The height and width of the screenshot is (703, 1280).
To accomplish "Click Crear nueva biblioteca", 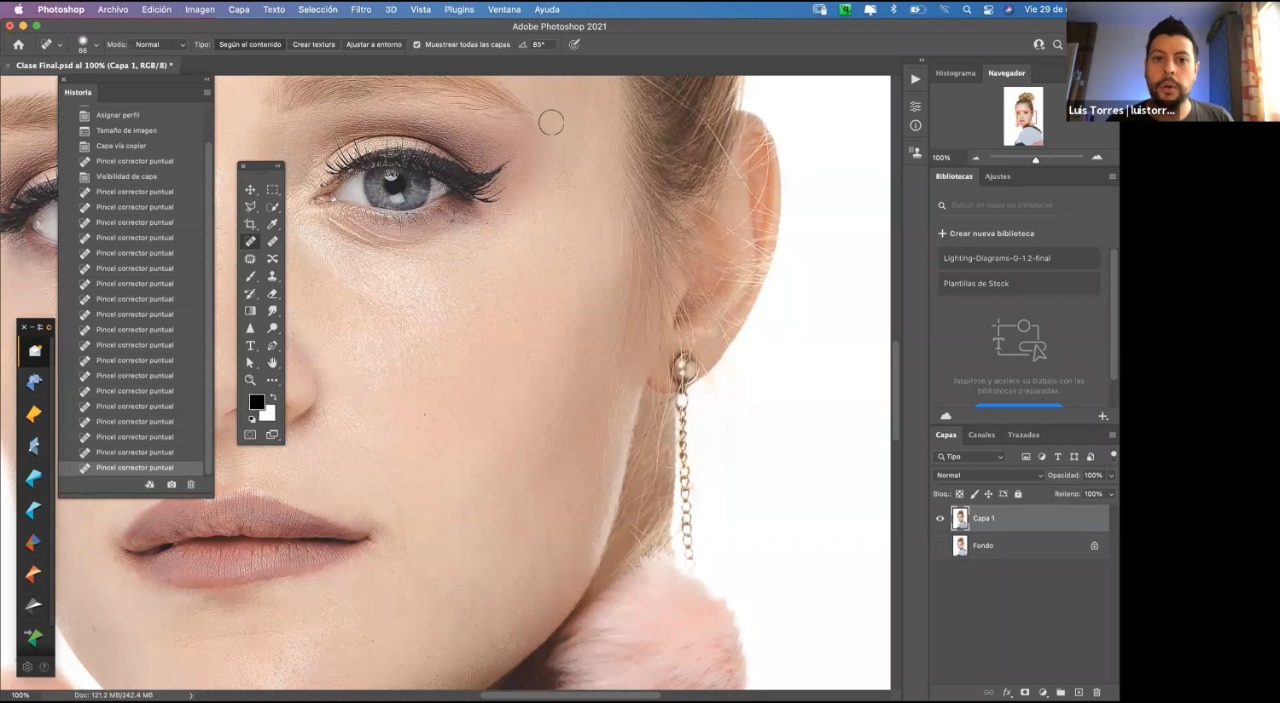I will [x=986, y=233].
